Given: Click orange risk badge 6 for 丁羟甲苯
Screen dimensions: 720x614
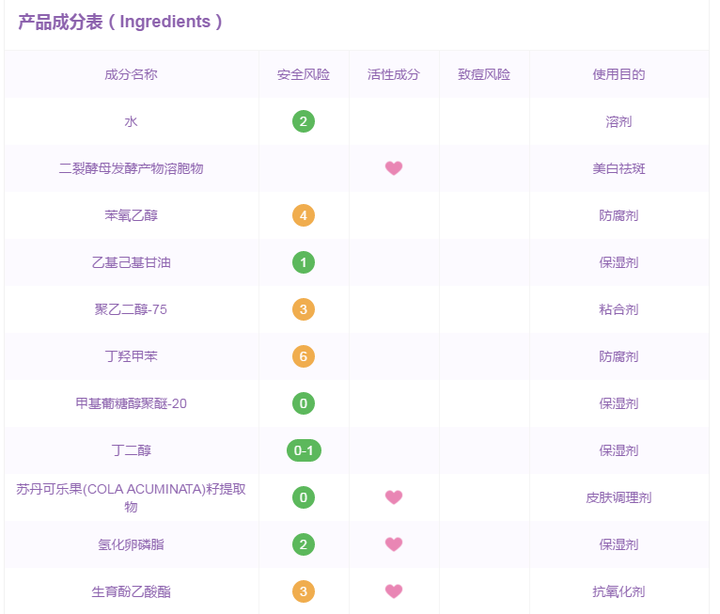Looking at the screenshot, I should click(303, 356).
